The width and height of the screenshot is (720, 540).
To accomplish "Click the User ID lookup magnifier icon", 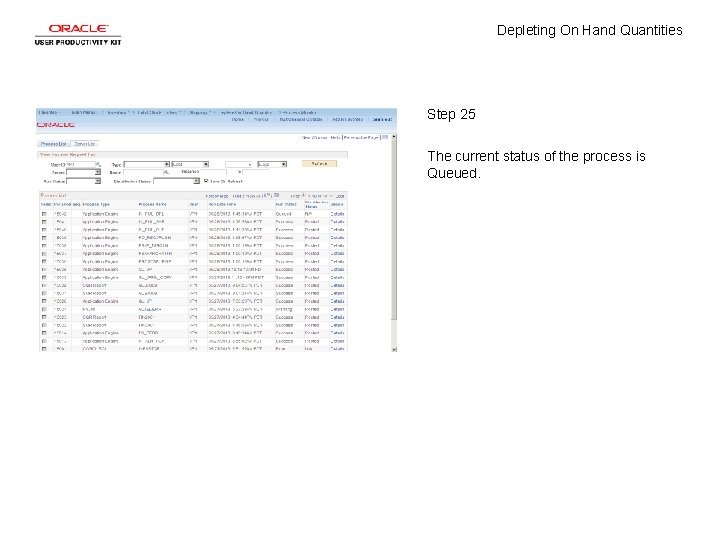I will 98,164.
